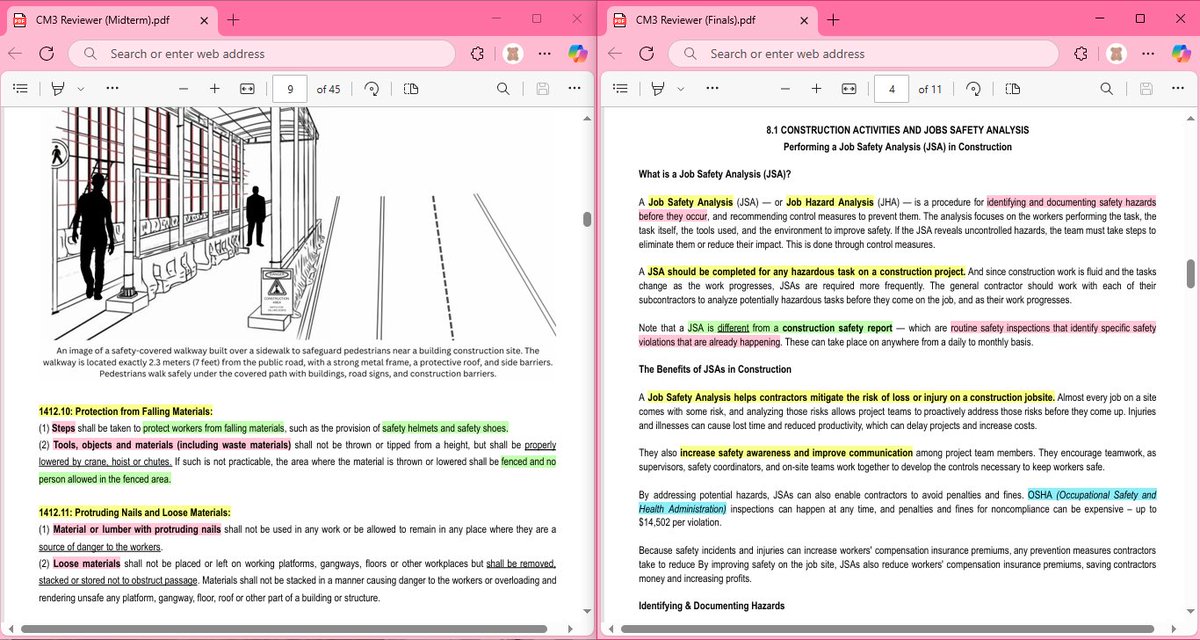Screen dimensions: 1200x640
Task: Go back in the Midterm PDF window
Action: click(14, 54)
